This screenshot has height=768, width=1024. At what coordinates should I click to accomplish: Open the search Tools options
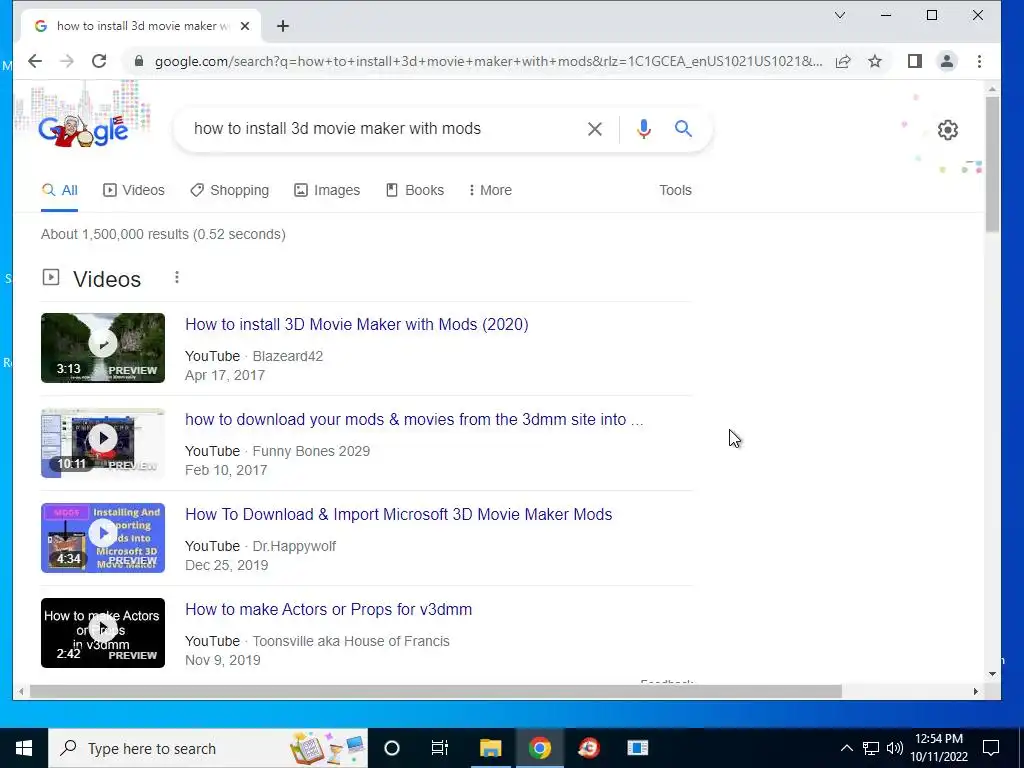coord(675,190)
